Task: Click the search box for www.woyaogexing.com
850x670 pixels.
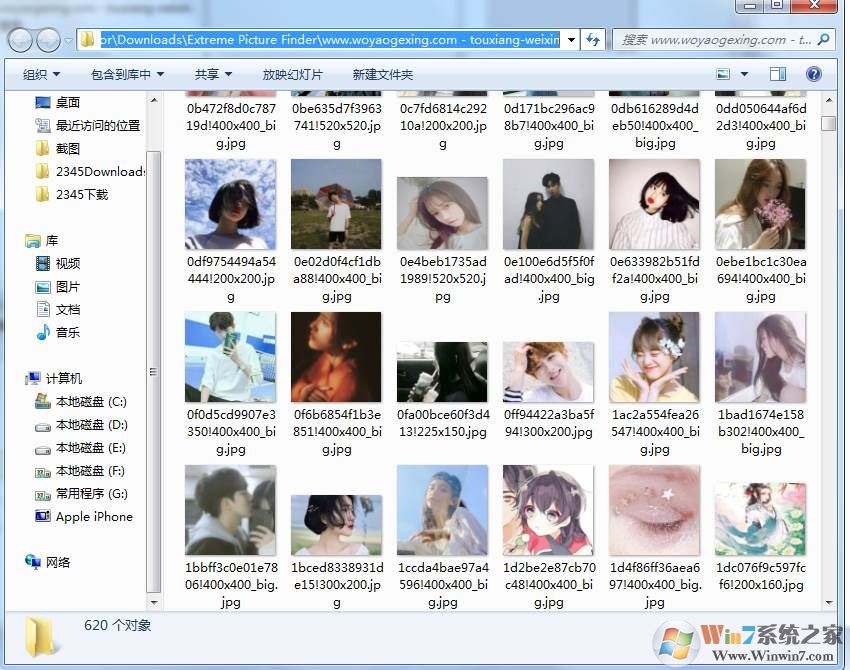Action: tap(715, 40)
